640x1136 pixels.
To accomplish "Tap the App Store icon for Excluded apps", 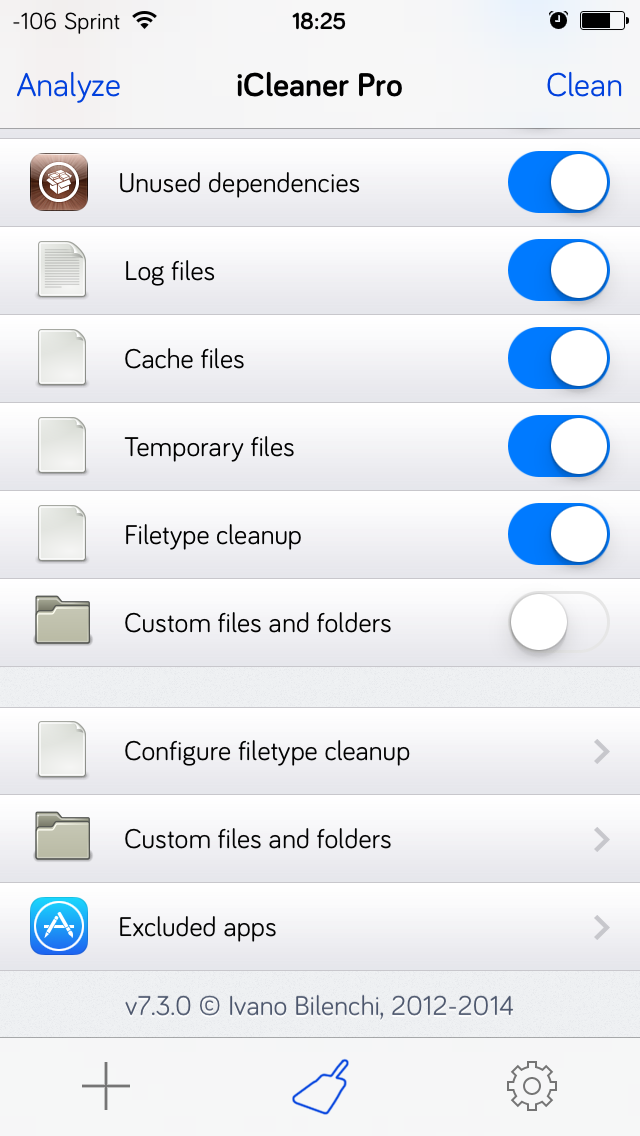I will coord(59,926).
